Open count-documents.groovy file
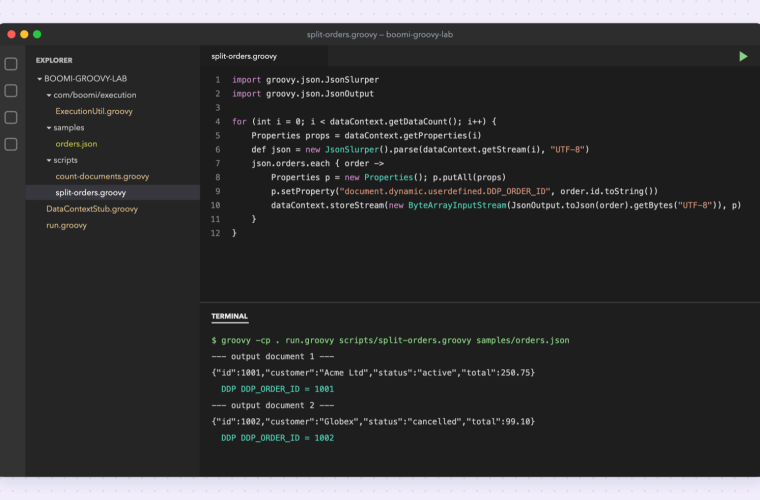This screenshot has height=500, width=760. point(102,176)
